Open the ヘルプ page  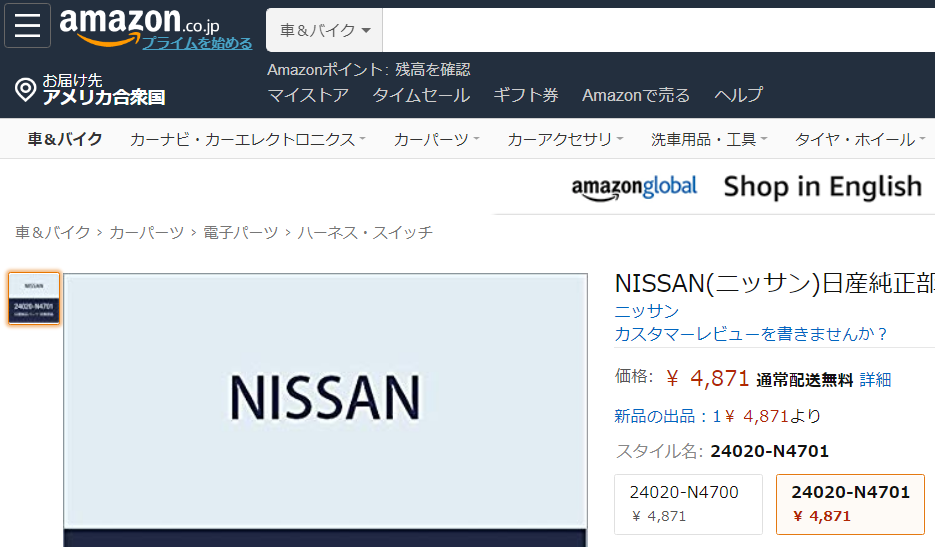(x=738, y=95)
